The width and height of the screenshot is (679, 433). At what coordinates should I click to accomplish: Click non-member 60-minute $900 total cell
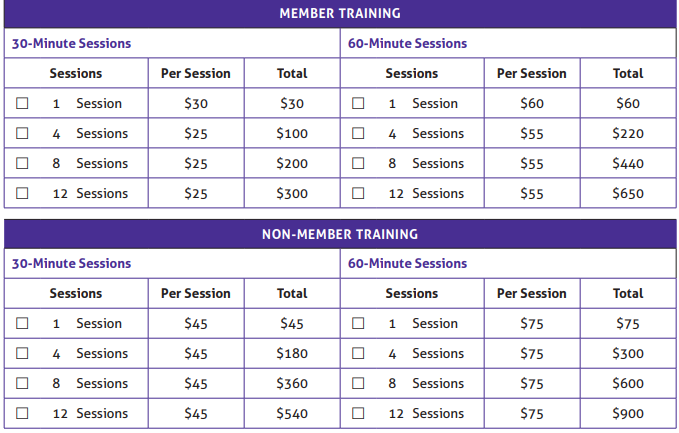(628, 413)
